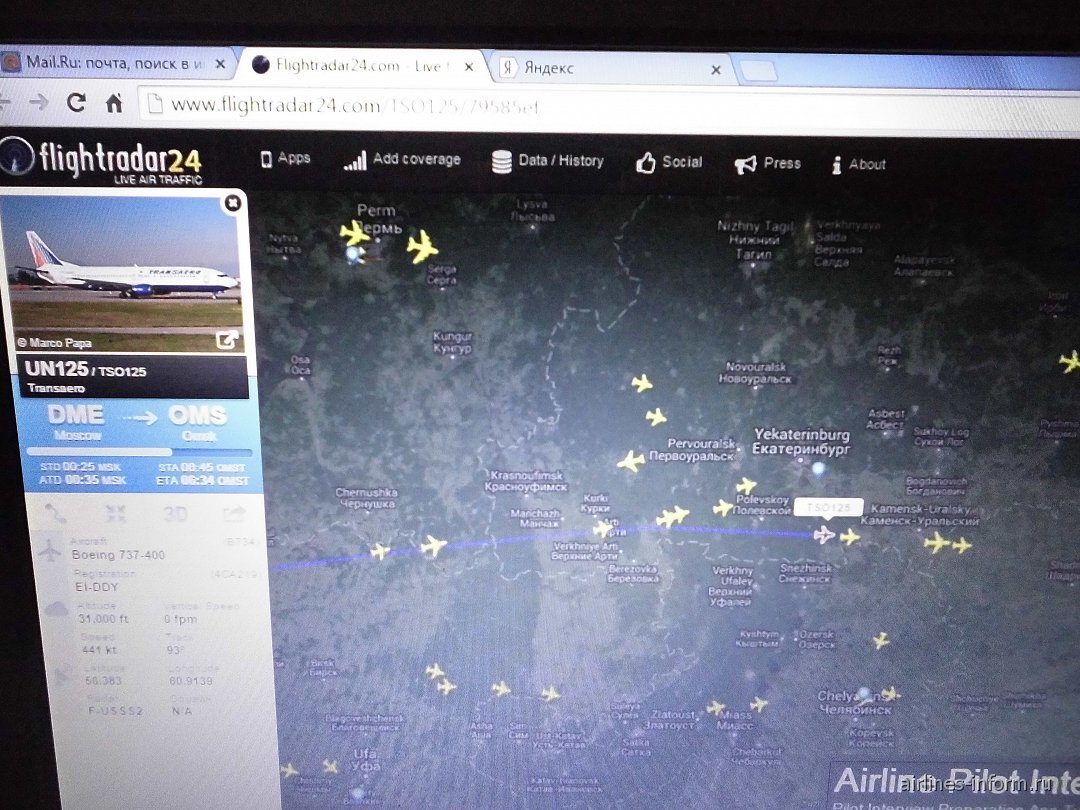Screen dimensions: 1080x810
Task: Click the Kungur city label on map
Action: 453,342
